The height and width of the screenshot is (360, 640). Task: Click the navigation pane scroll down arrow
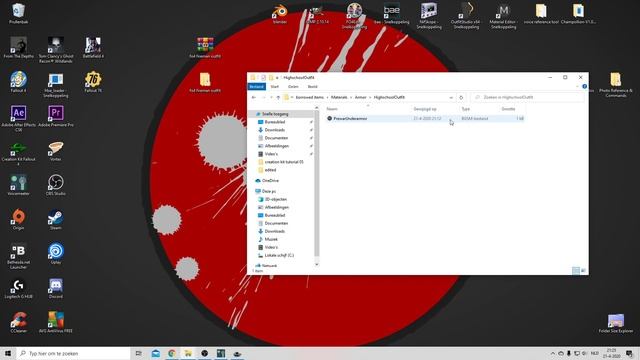[316, 265]
